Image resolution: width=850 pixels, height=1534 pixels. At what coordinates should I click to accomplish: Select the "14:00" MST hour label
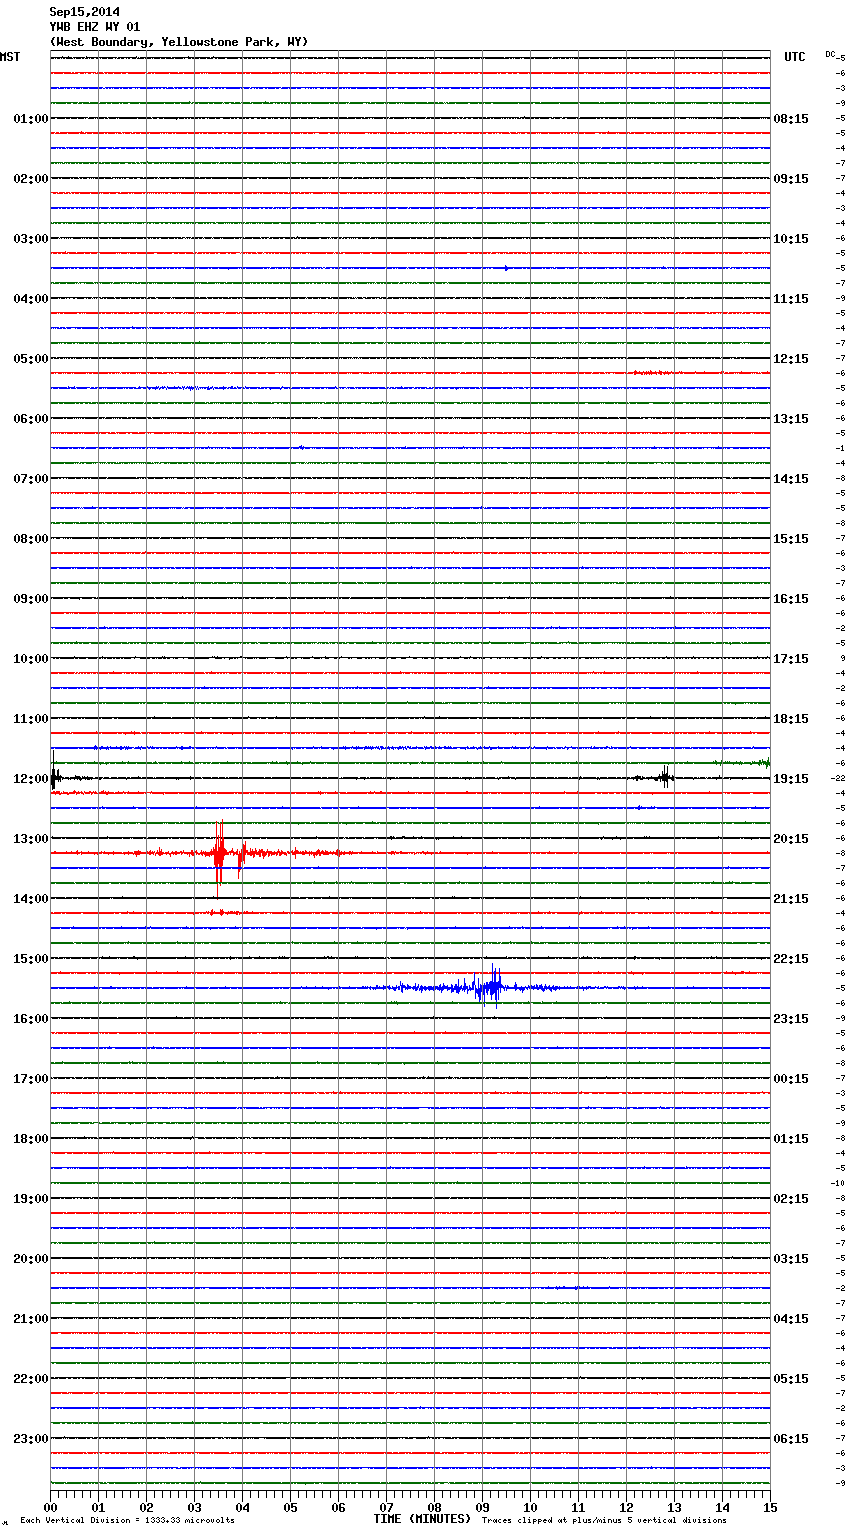(x=30, y=899)
